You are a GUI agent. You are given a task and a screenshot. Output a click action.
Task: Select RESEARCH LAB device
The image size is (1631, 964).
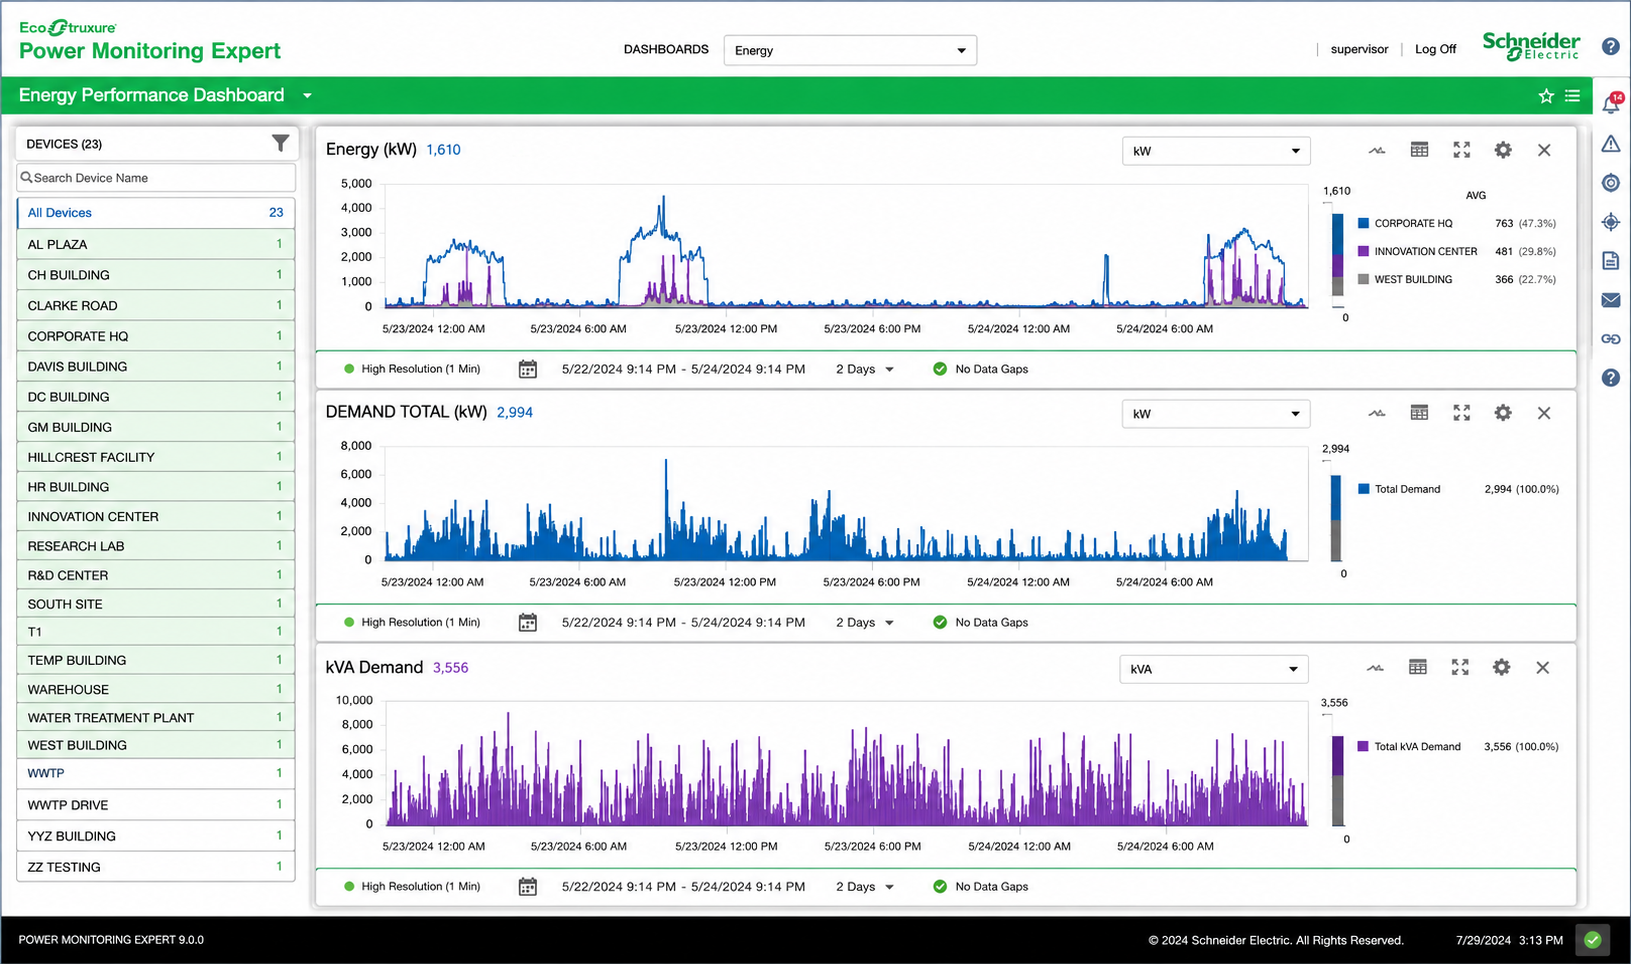(156, 546)
